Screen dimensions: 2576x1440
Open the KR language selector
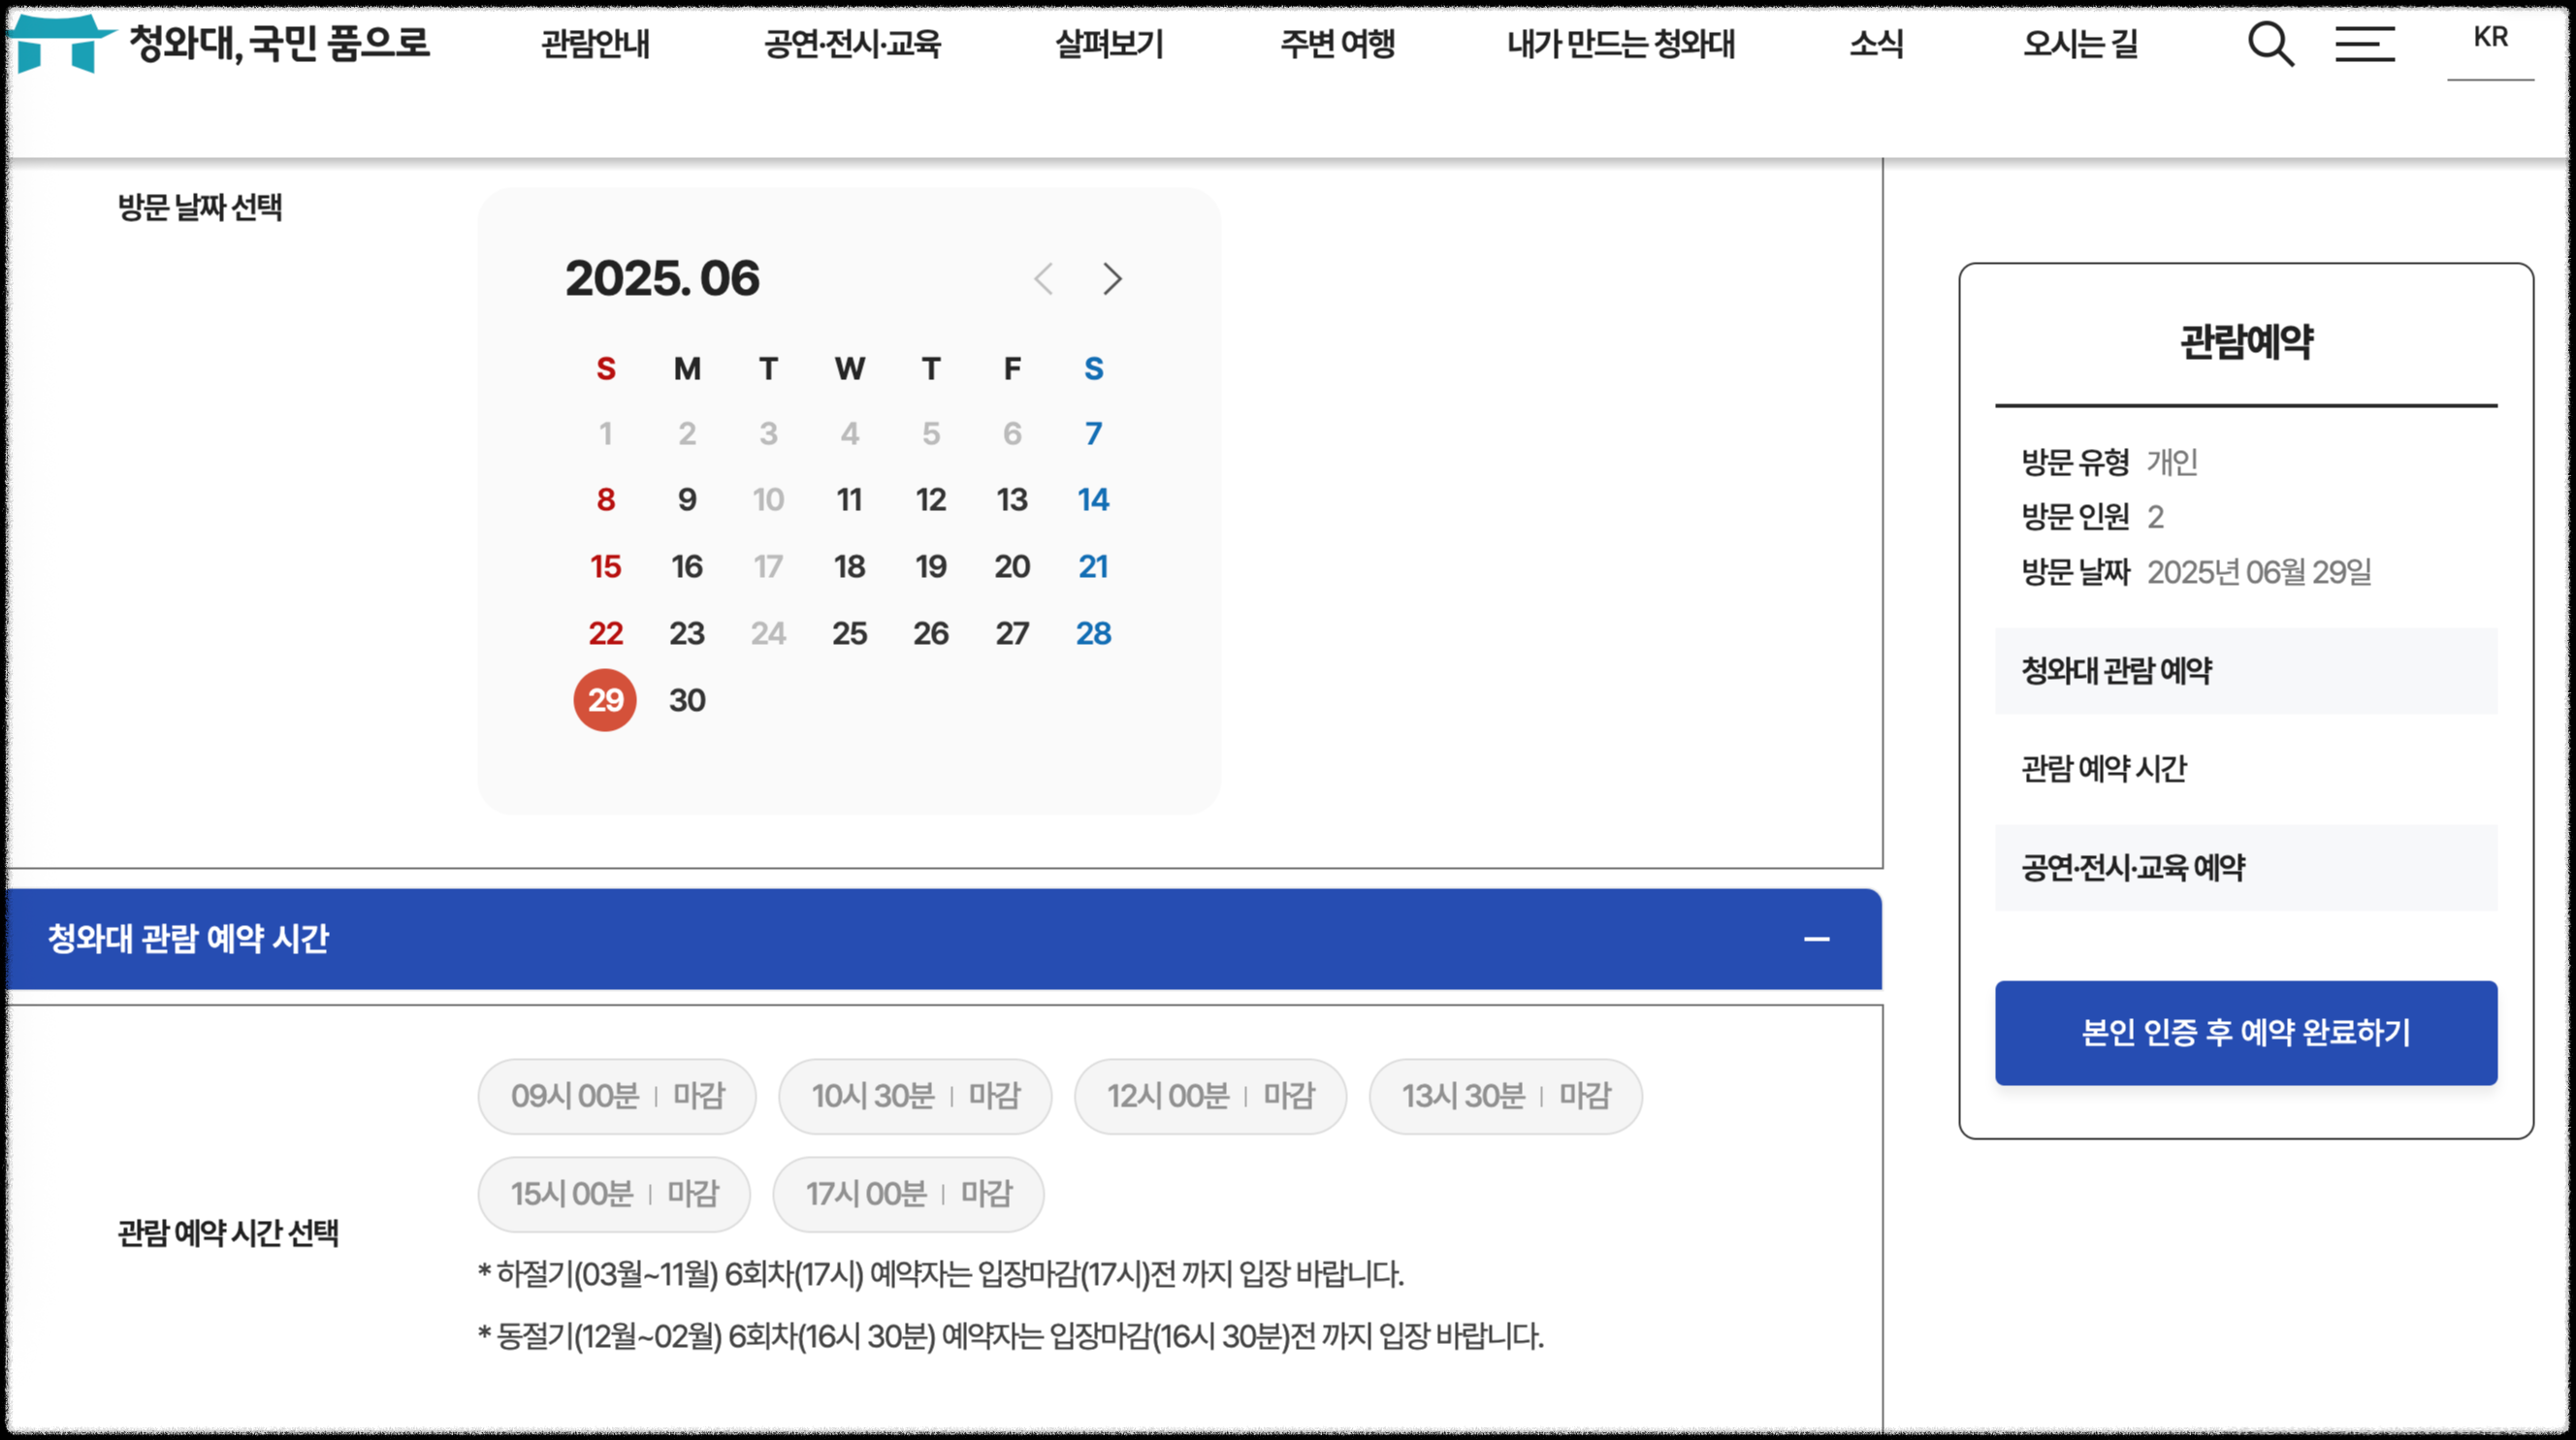(x=2490, y=38)
